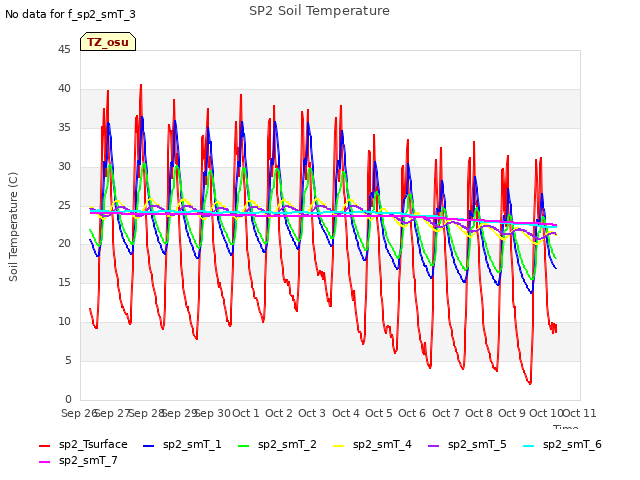Image resolution: width=640 pixels, height=480 pixels.
Task: Click the TZ_osu annotation label
Action: [108, 42]
